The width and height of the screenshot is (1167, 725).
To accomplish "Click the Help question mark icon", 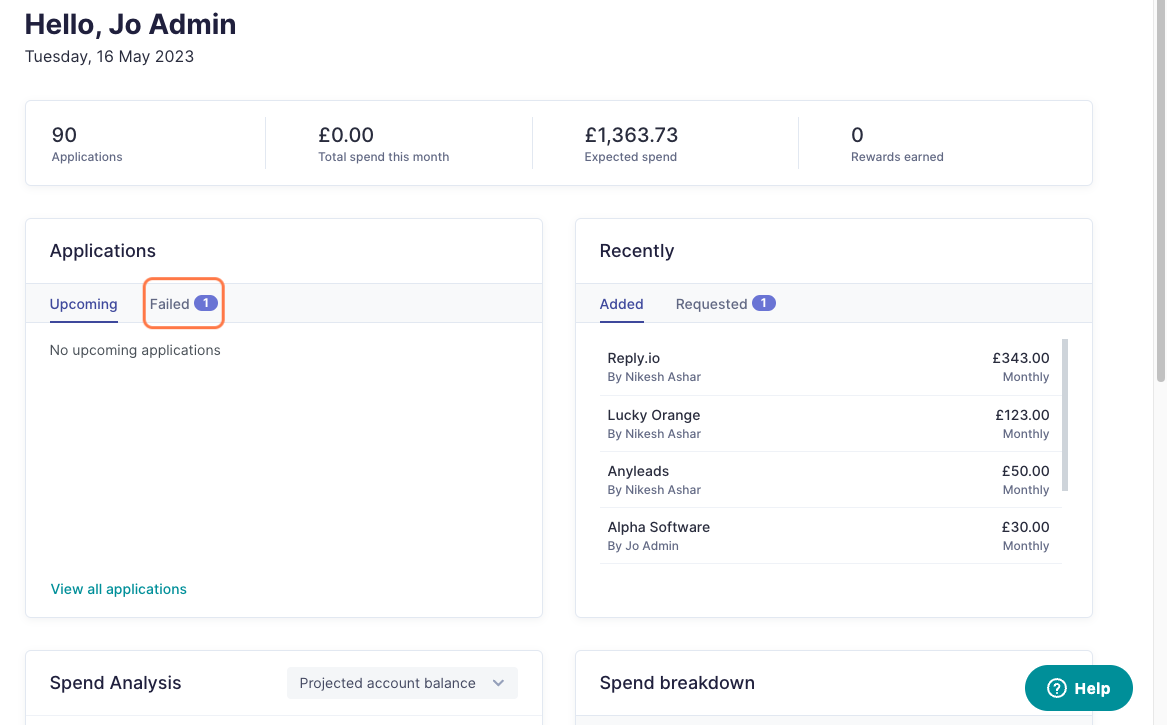I will click(1056, 689).
